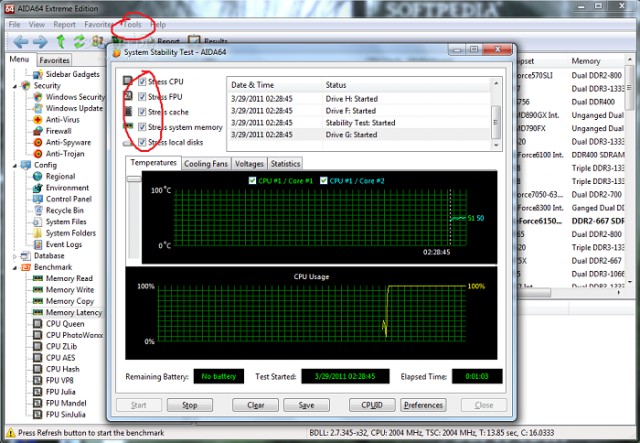Click the Memory Read benchmark icon

(38, 278)
